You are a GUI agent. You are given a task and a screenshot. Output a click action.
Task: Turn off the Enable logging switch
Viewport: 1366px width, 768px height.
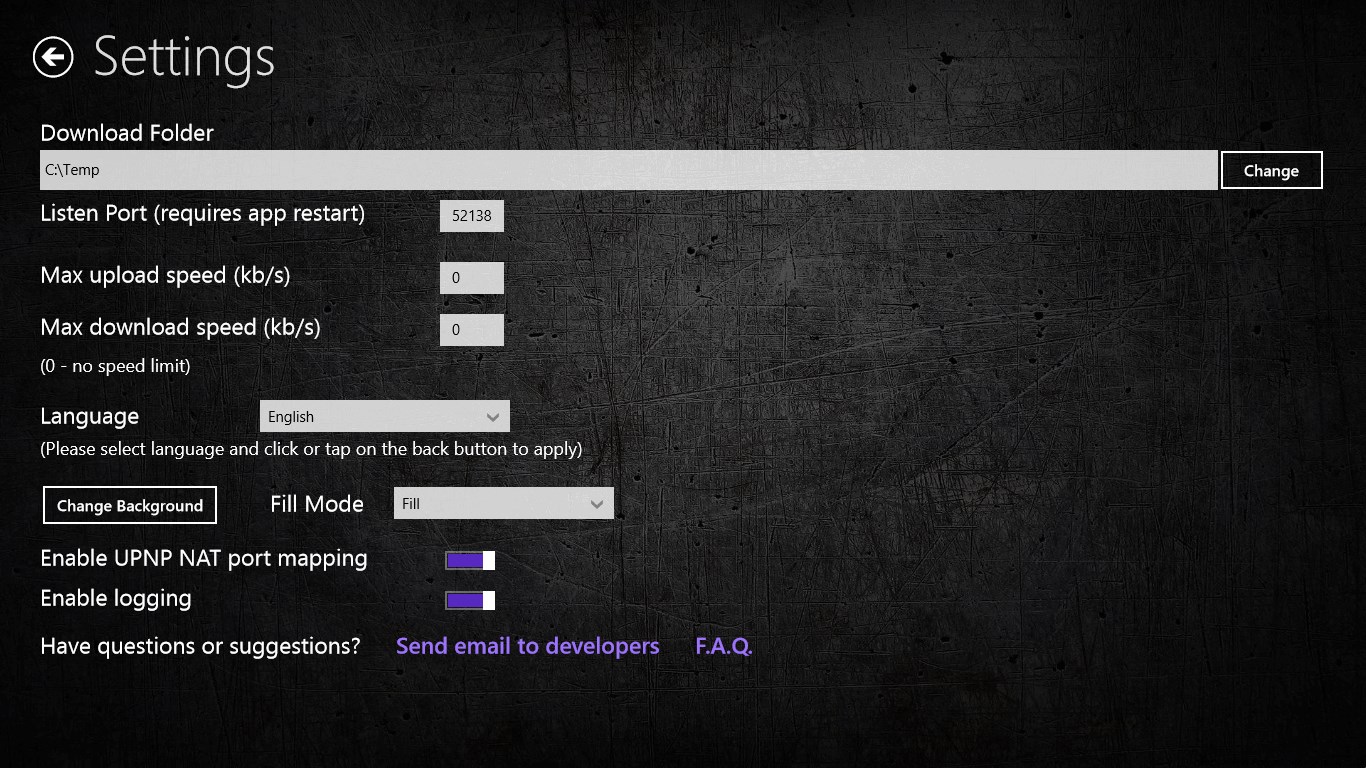[470, 600]
